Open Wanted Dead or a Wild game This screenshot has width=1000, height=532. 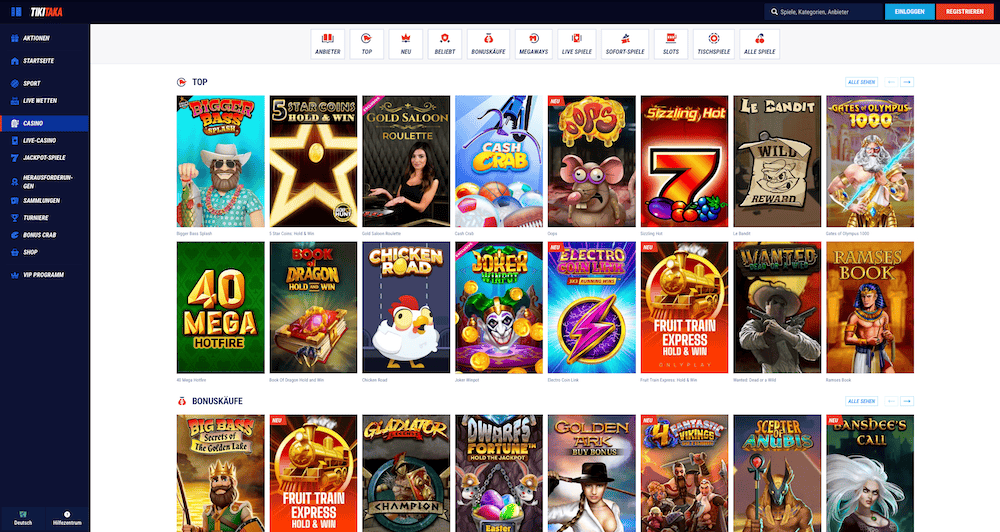pos(777,307)
